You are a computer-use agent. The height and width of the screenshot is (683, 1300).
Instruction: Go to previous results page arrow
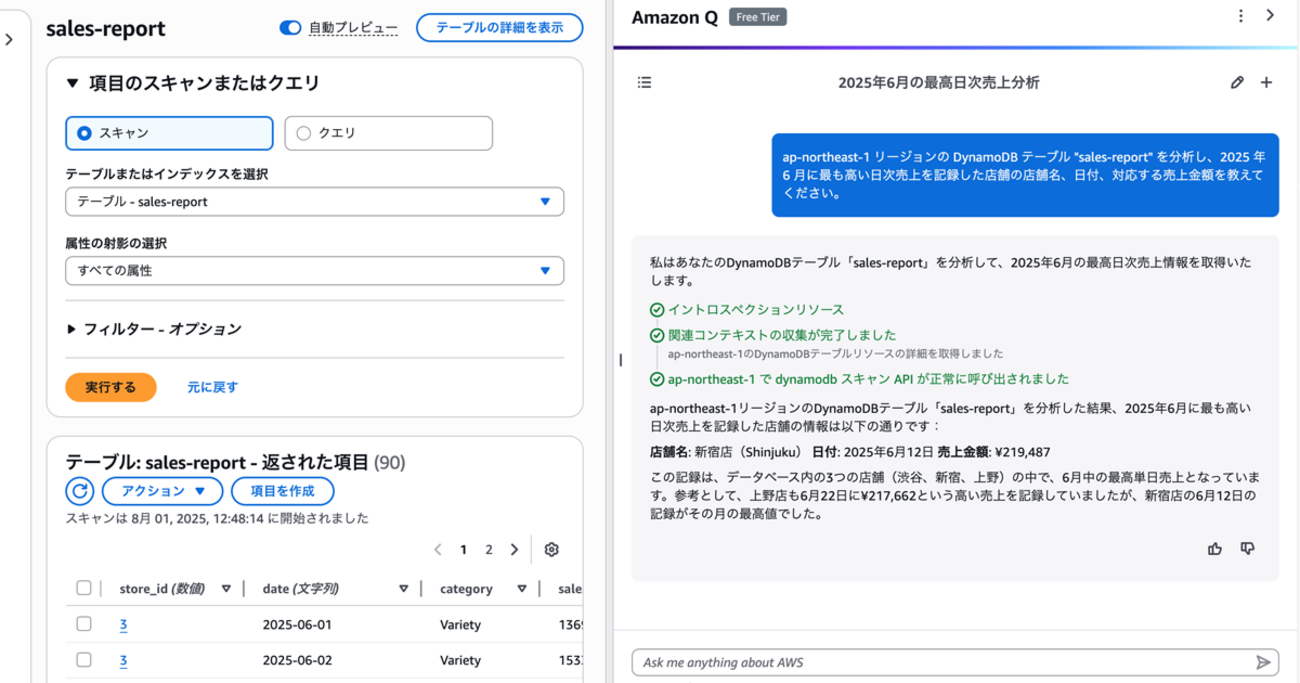click(438, 549)
